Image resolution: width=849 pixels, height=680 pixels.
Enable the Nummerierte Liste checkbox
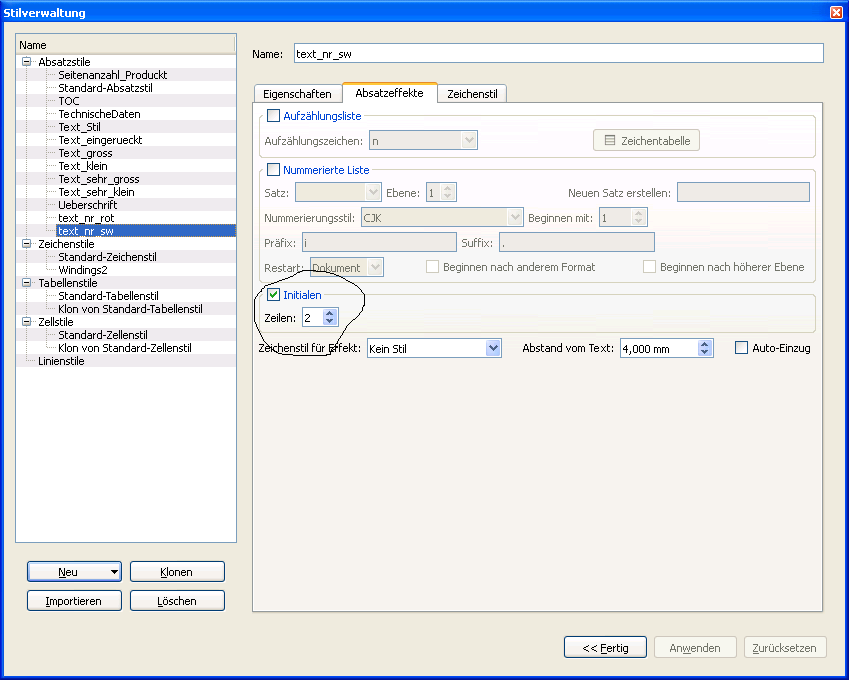tap(273, 170)
